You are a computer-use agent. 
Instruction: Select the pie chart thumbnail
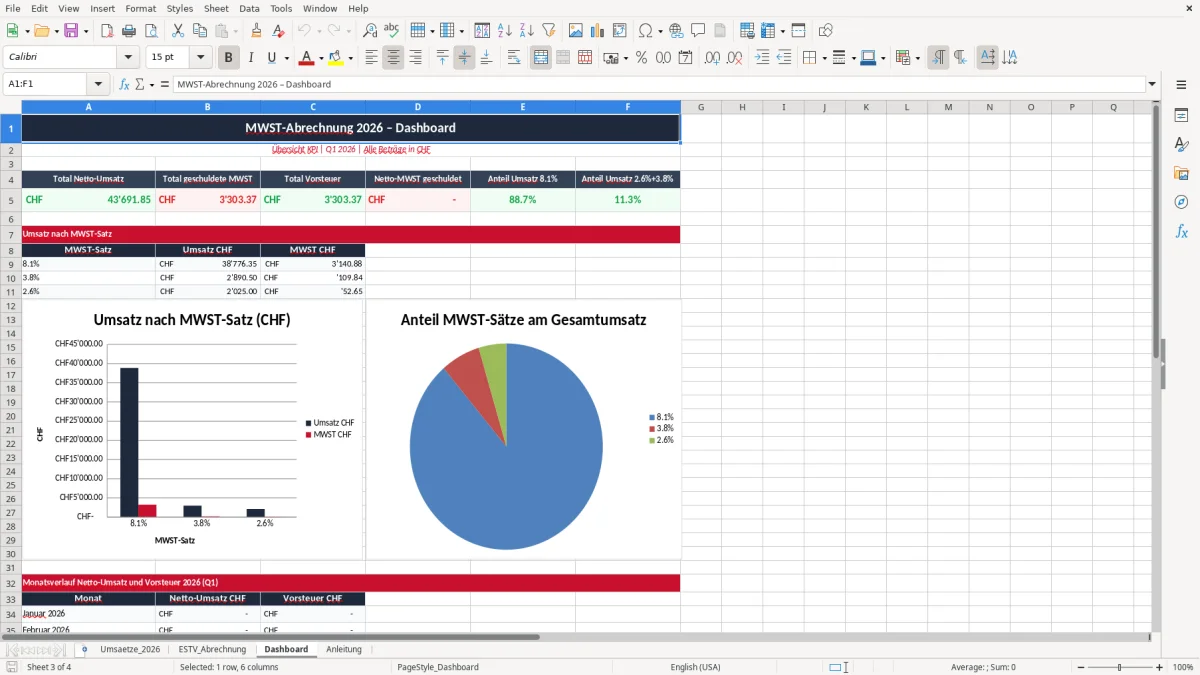click(524, 430)
